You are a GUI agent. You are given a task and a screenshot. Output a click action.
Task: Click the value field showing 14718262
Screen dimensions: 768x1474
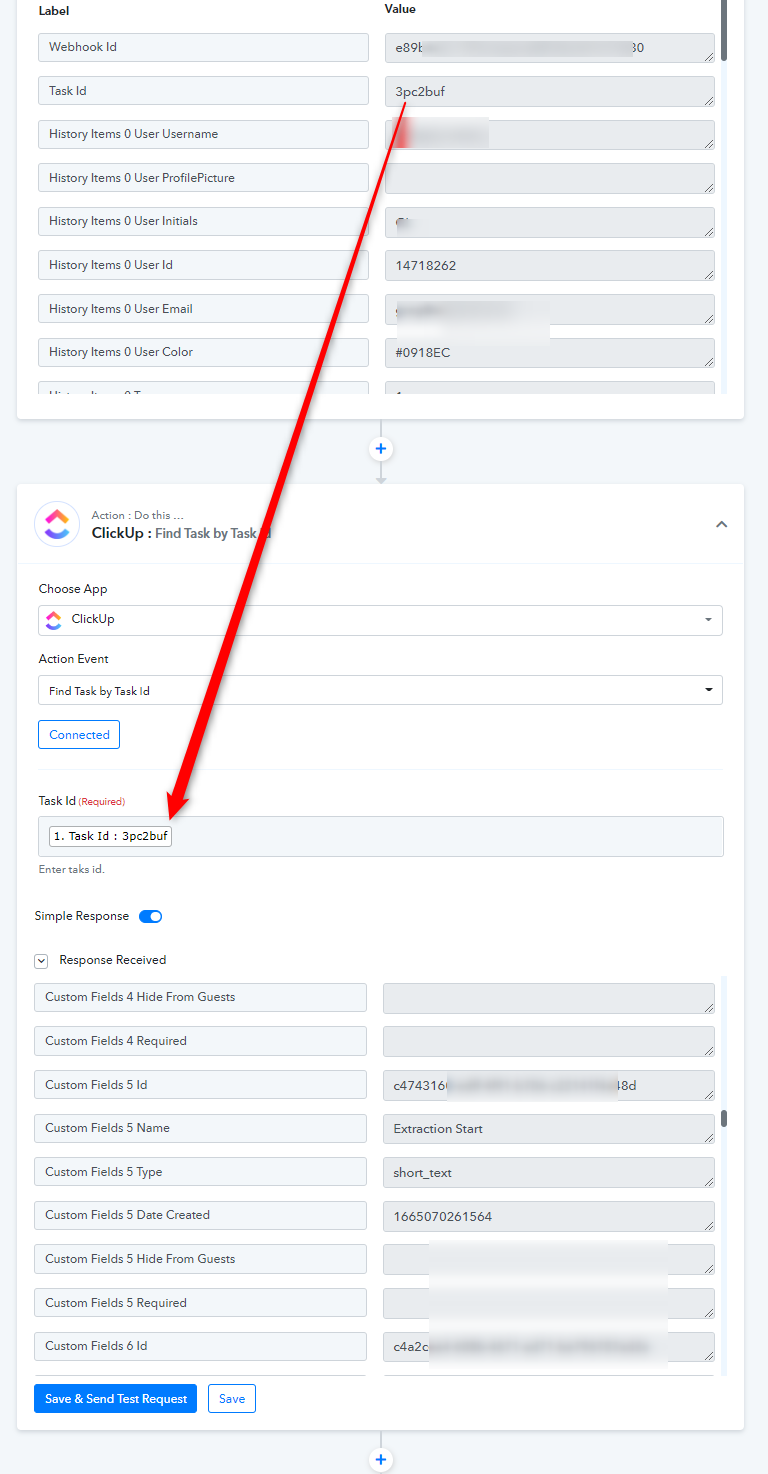550,265
